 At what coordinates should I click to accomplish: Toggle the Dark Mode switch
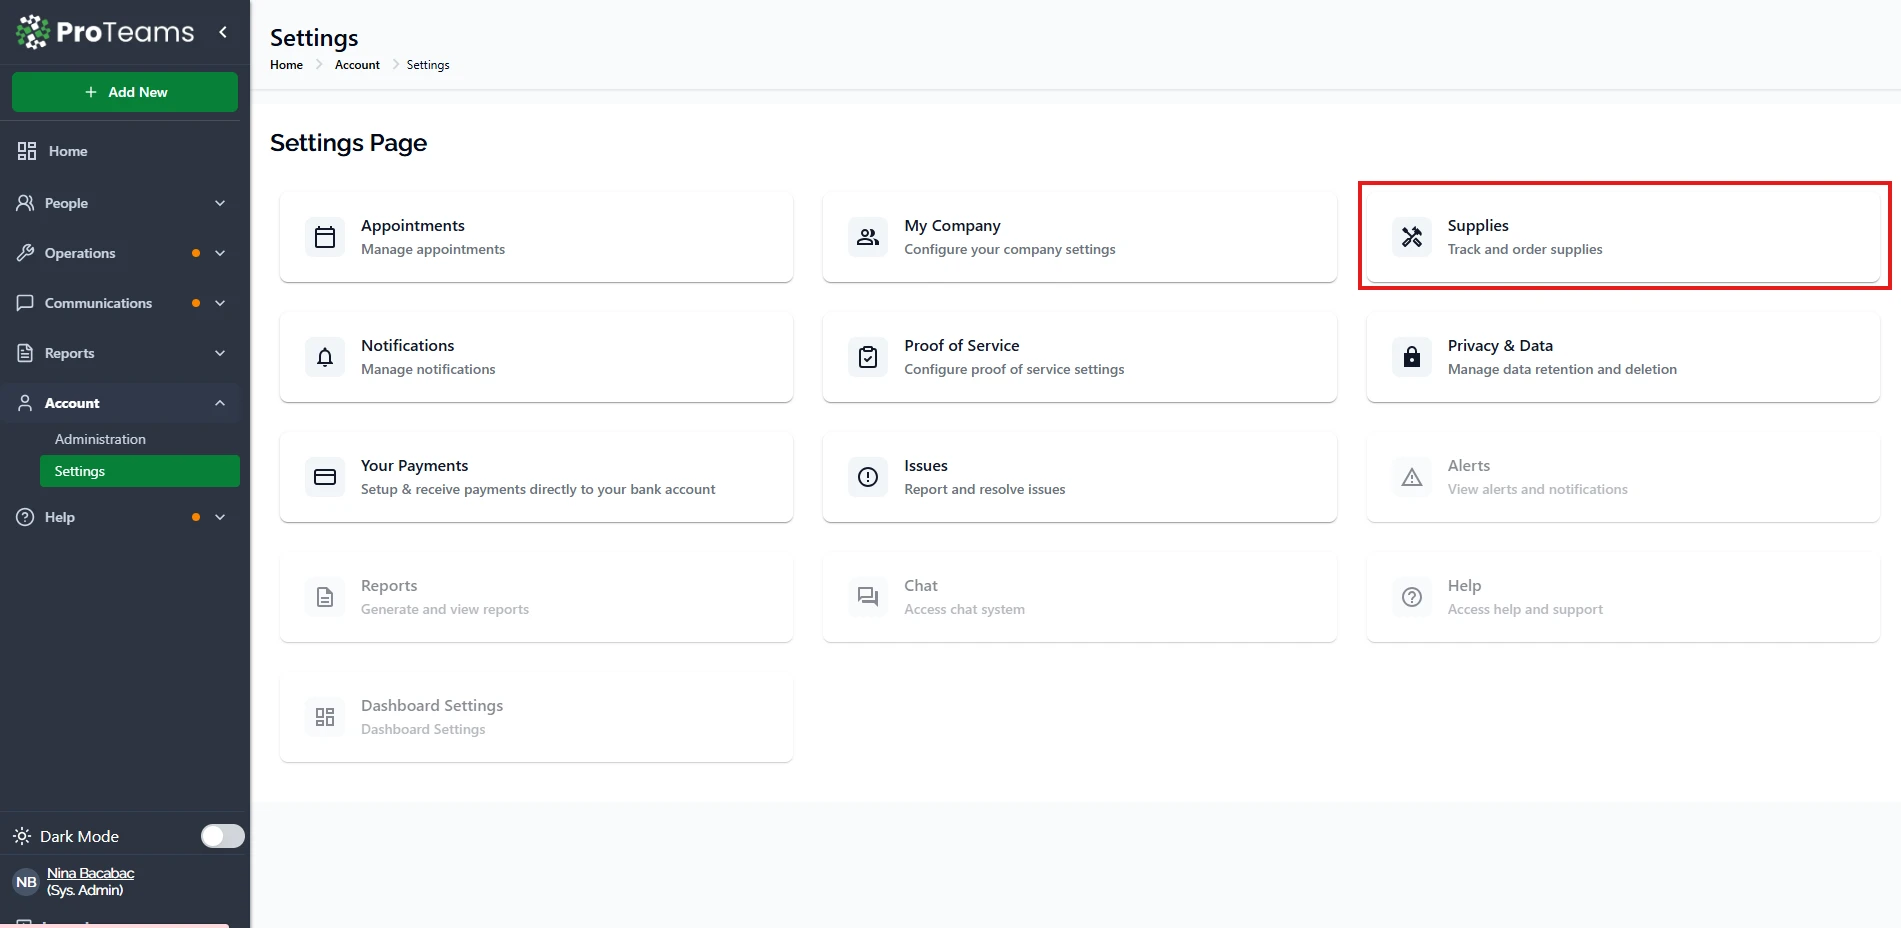click(222, 836)
